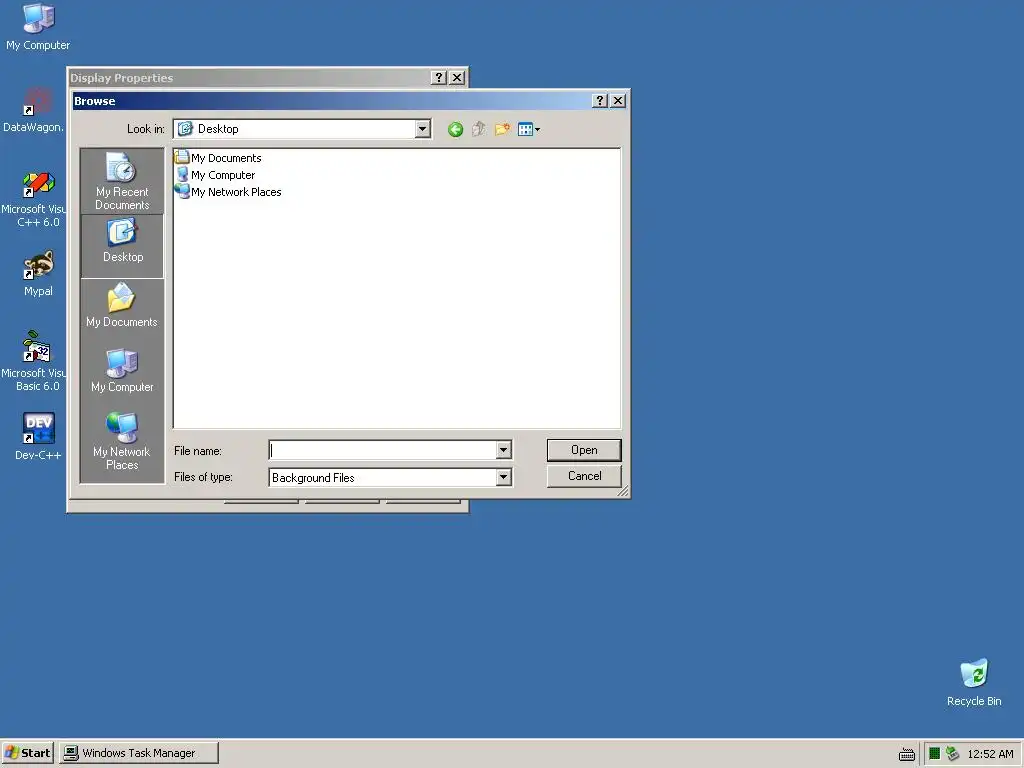Image resolution: width=1024 pixels, height=768 pixels.
Task: Switch to Windows Task Manager taskbar button
Action: [x=138, y=753]
